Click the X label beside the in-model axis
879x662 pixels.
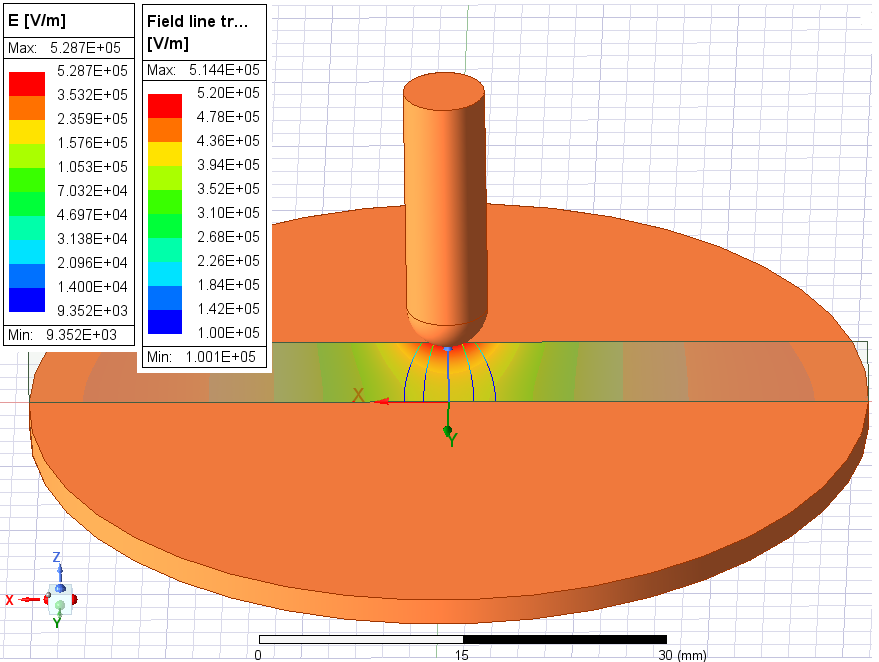[358, 396]
